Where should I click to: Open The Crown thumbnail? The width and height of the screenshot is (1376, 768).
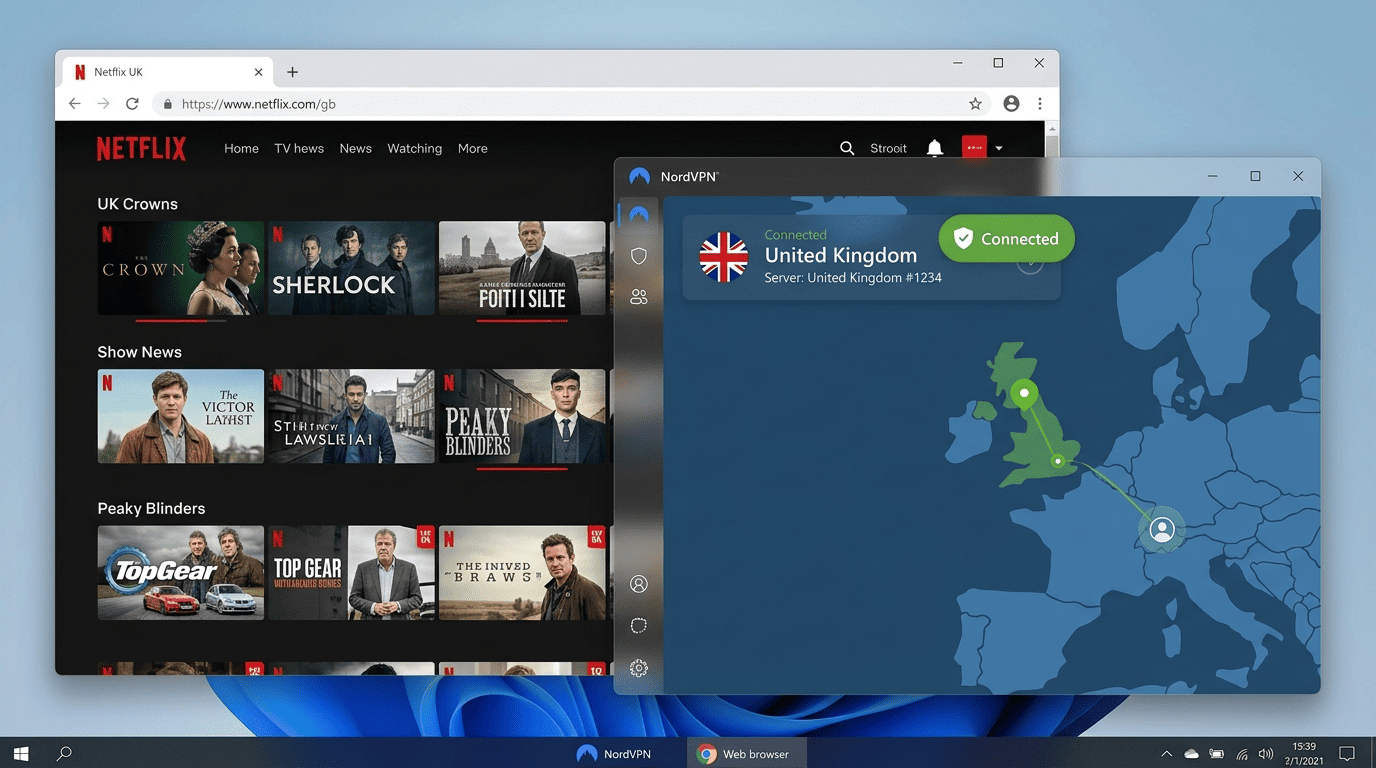(x=181, y=268)
